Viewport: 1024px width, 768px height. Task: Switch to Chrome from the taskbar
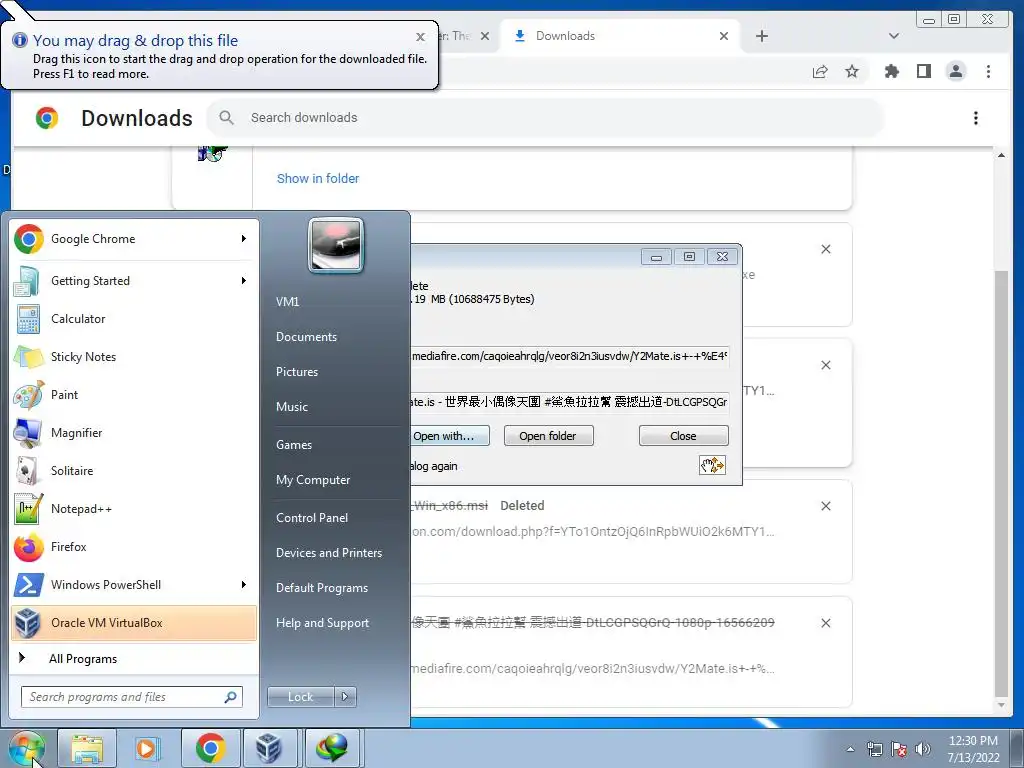point(210,748)
